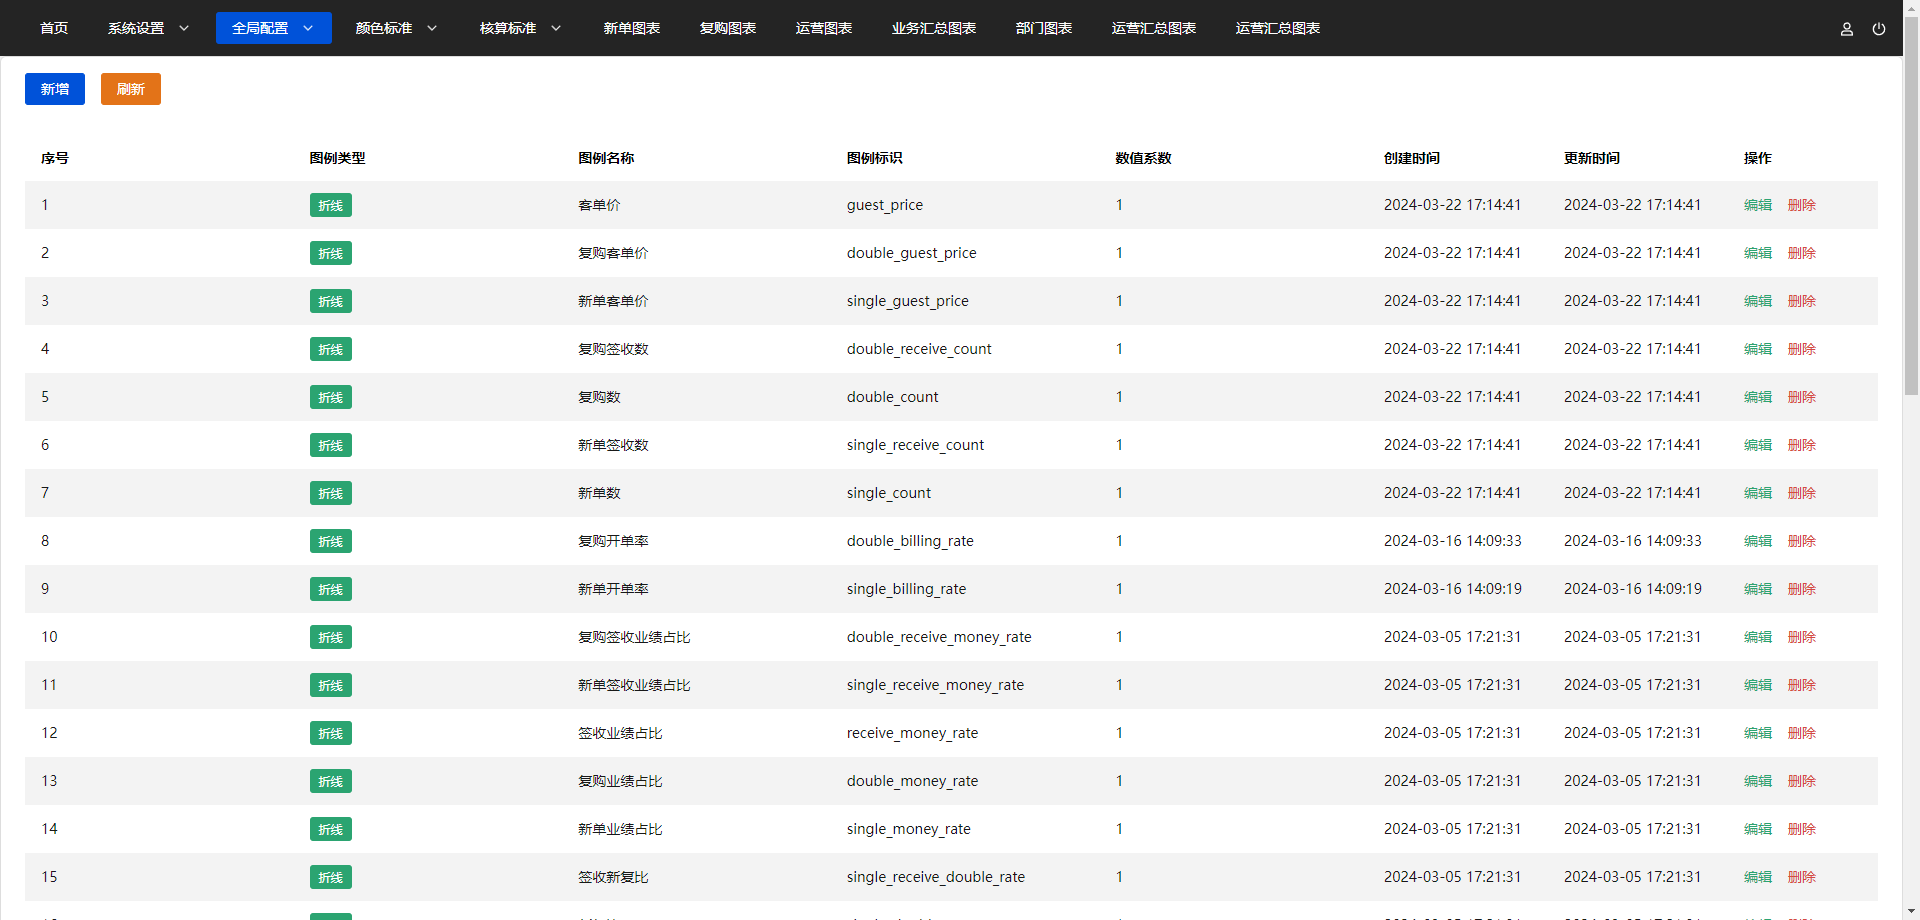Expand 核算标准 dropdown chevron

[556, 28]
